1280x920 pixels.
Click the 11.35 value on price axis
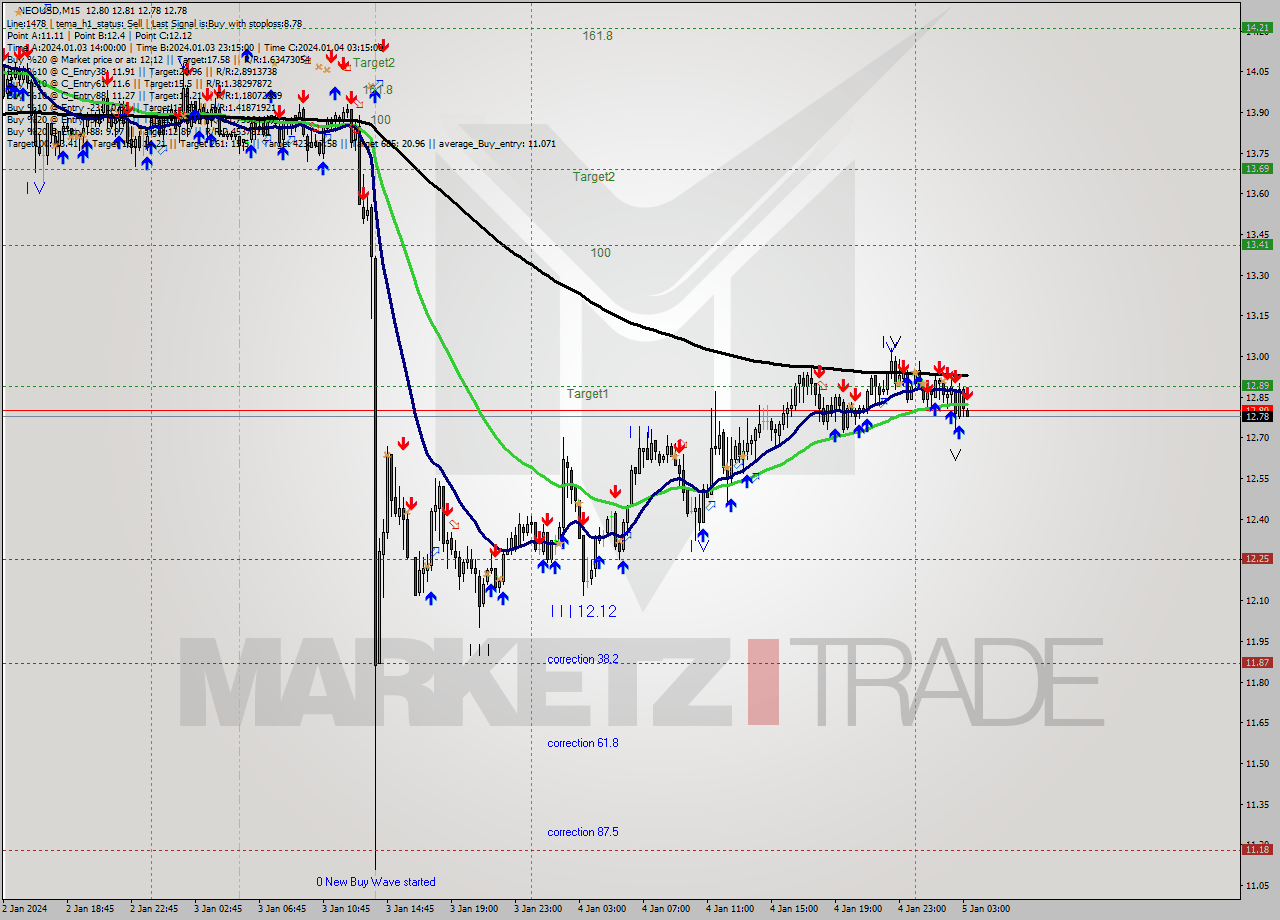pos(1257,805)
